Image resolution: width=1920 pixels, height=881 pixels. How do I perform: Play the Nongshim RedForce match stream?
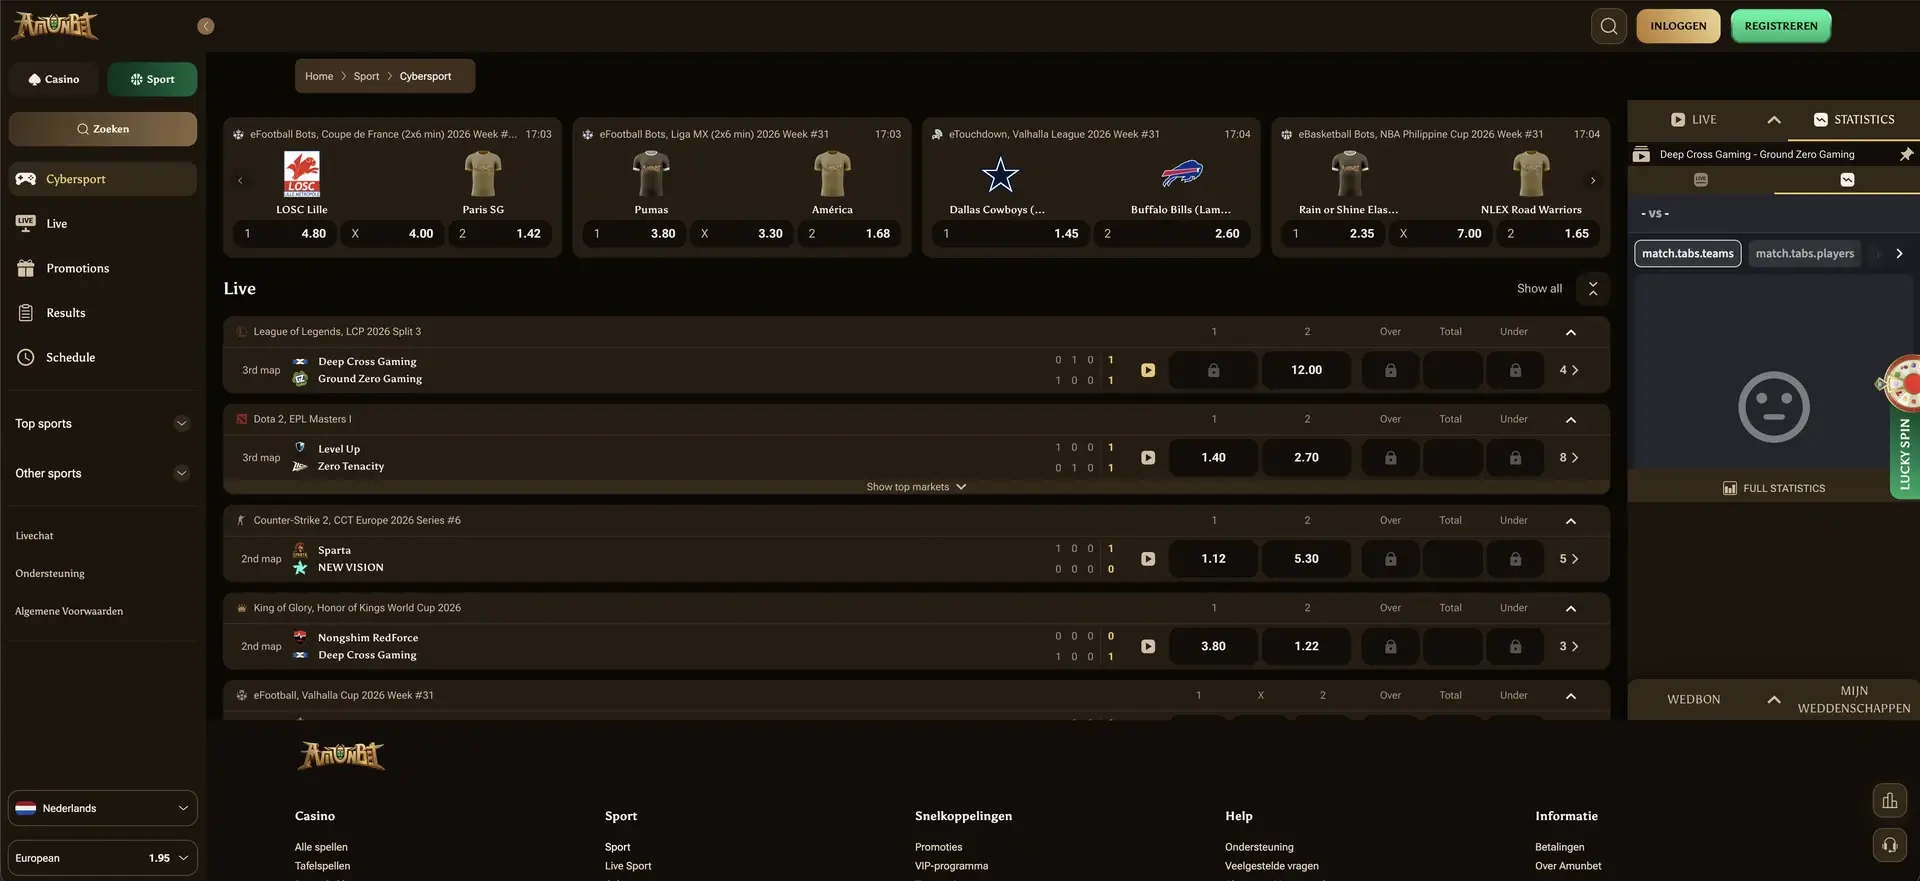1148,647
